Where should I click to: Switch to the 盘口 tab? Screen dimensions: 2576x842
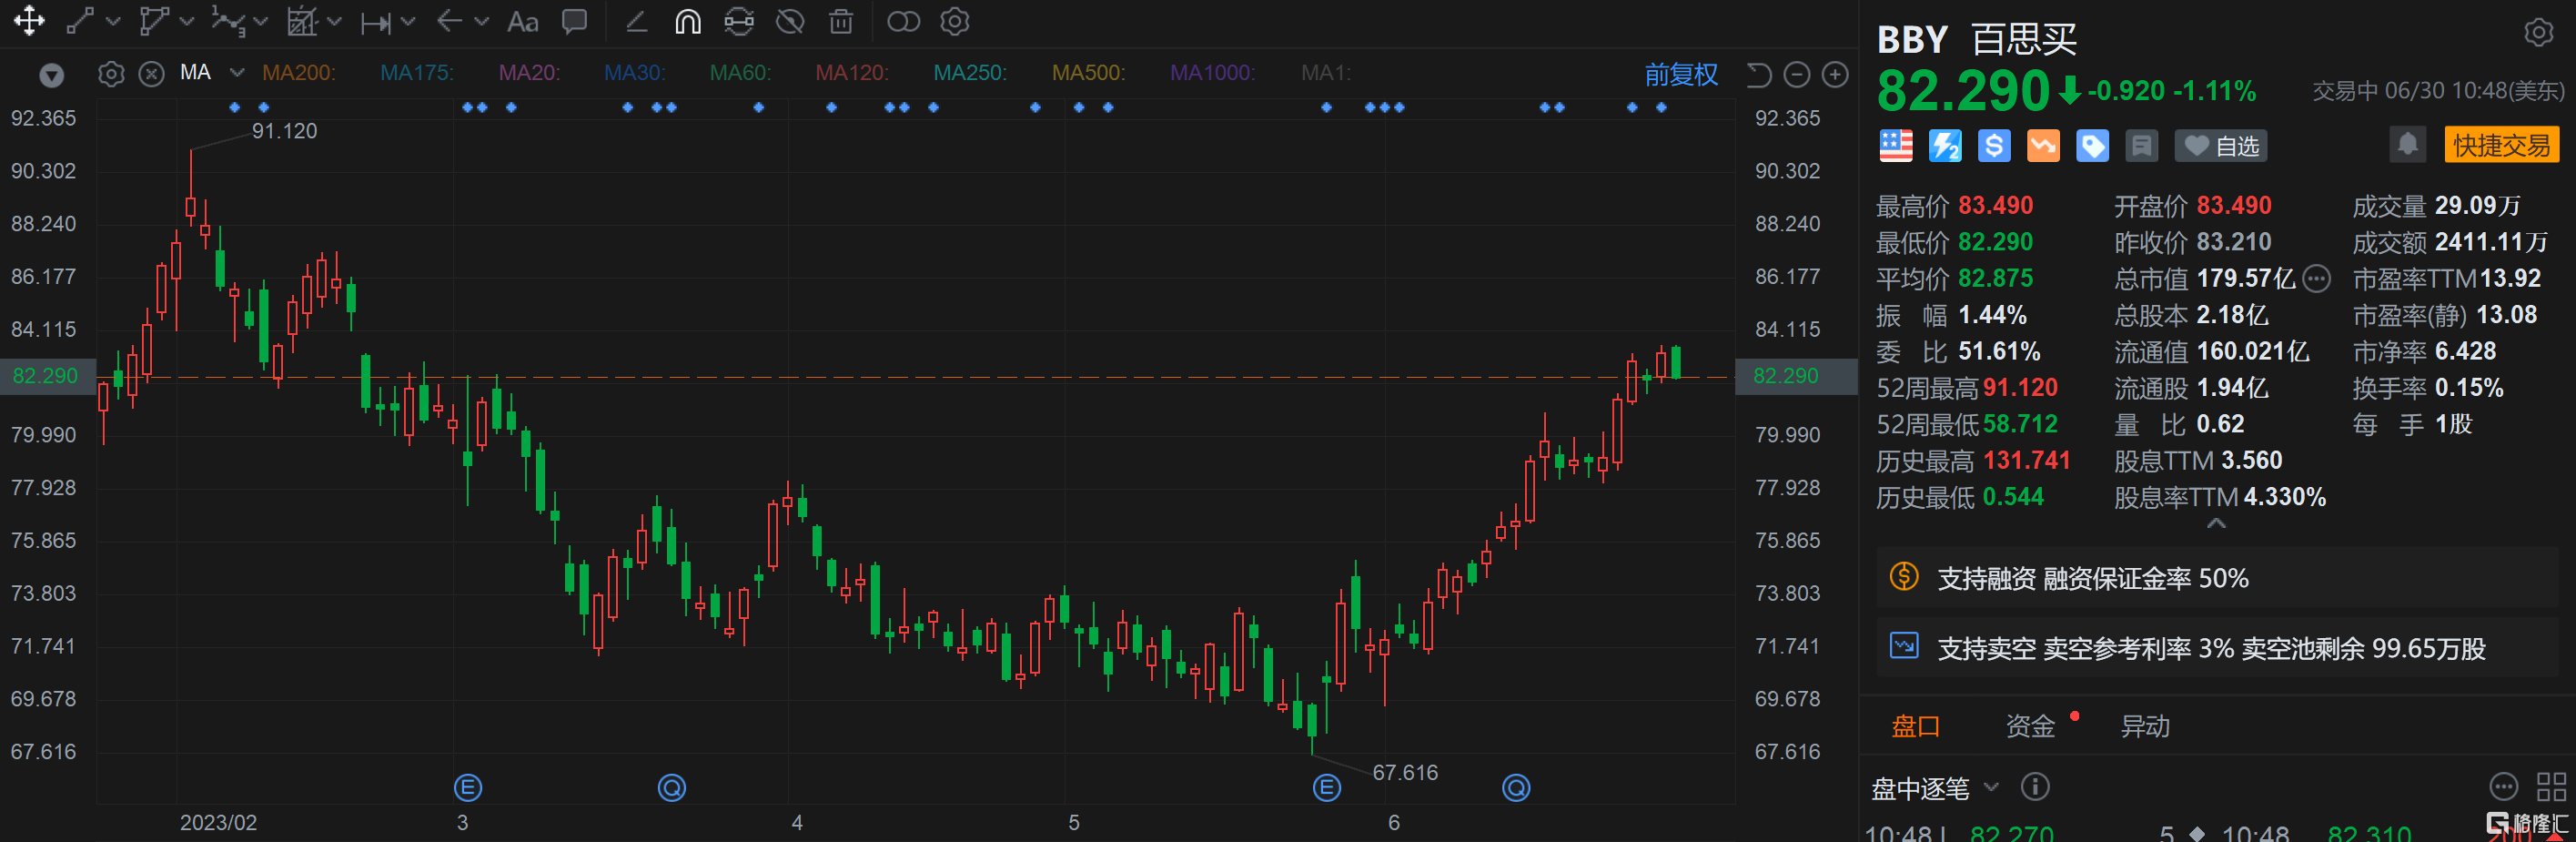pyautogui.click(x=1915, y=726)
